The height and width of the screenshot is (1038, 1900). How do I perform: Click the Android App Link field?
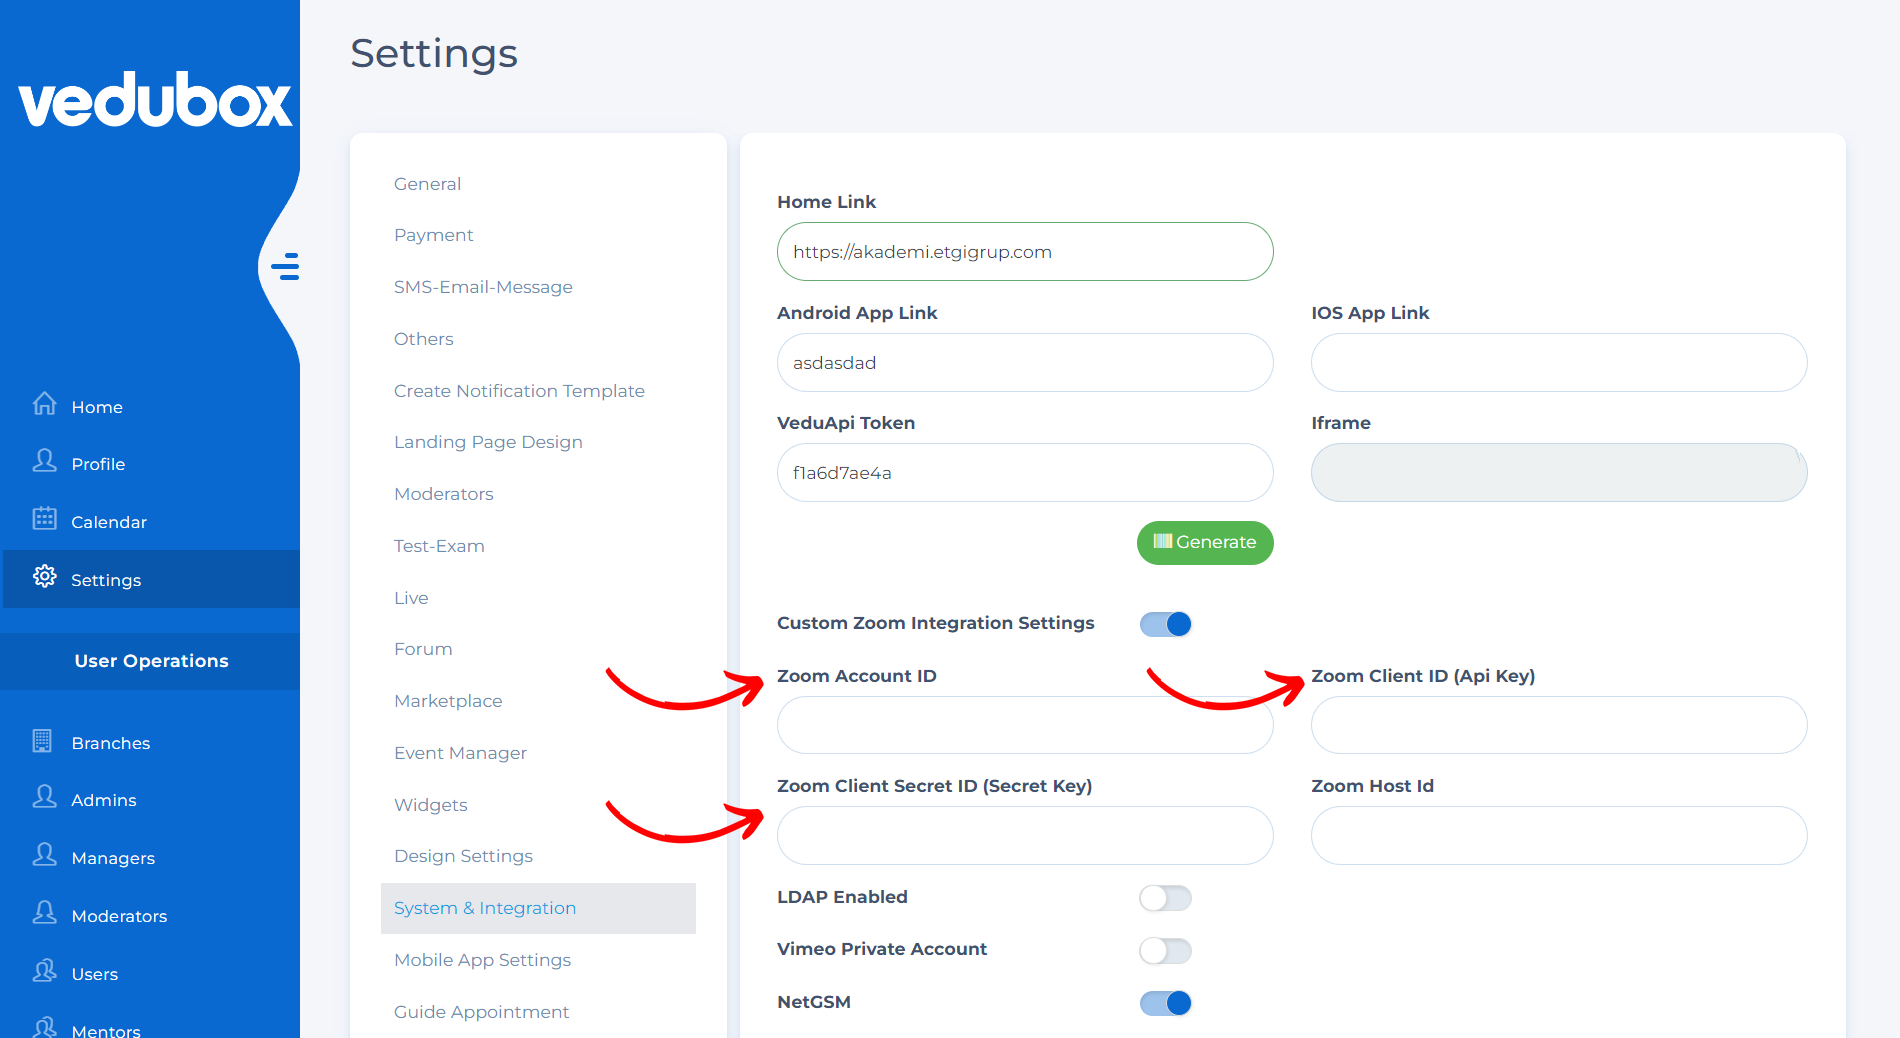(1025, 363)
